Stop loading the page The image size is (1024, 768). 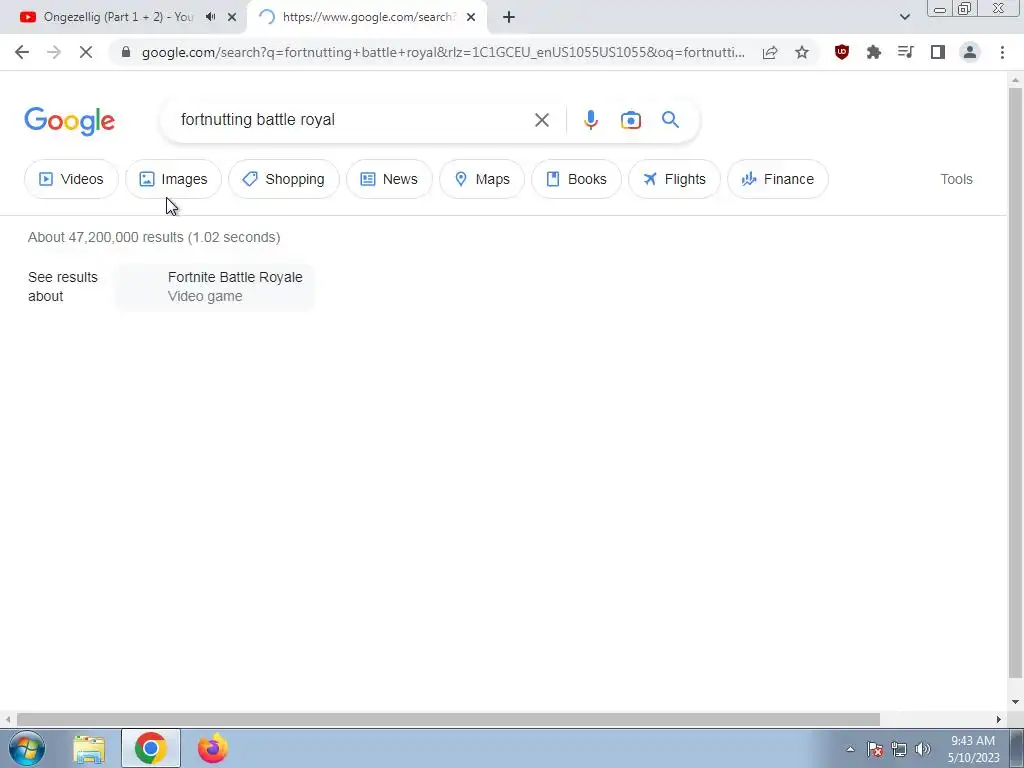tap(86, 52)
